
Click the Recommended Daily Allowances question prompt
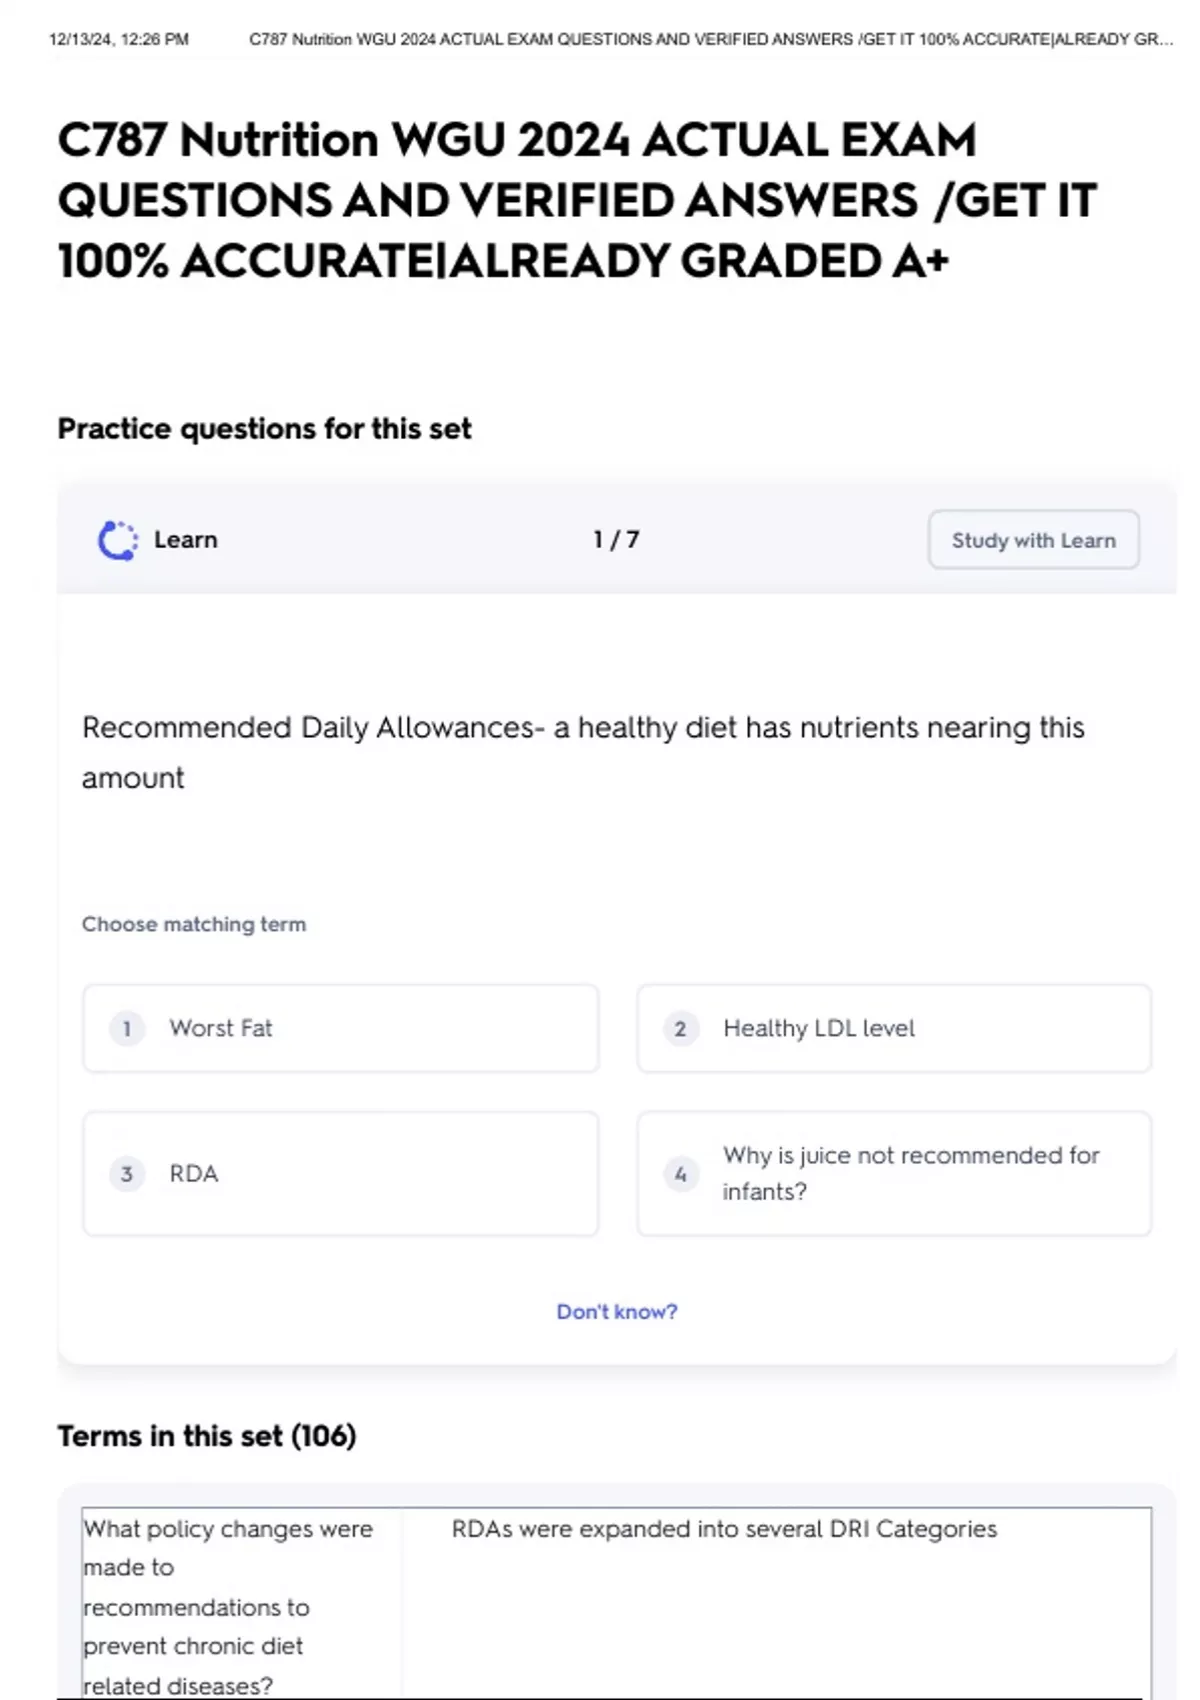coord(583,752)
